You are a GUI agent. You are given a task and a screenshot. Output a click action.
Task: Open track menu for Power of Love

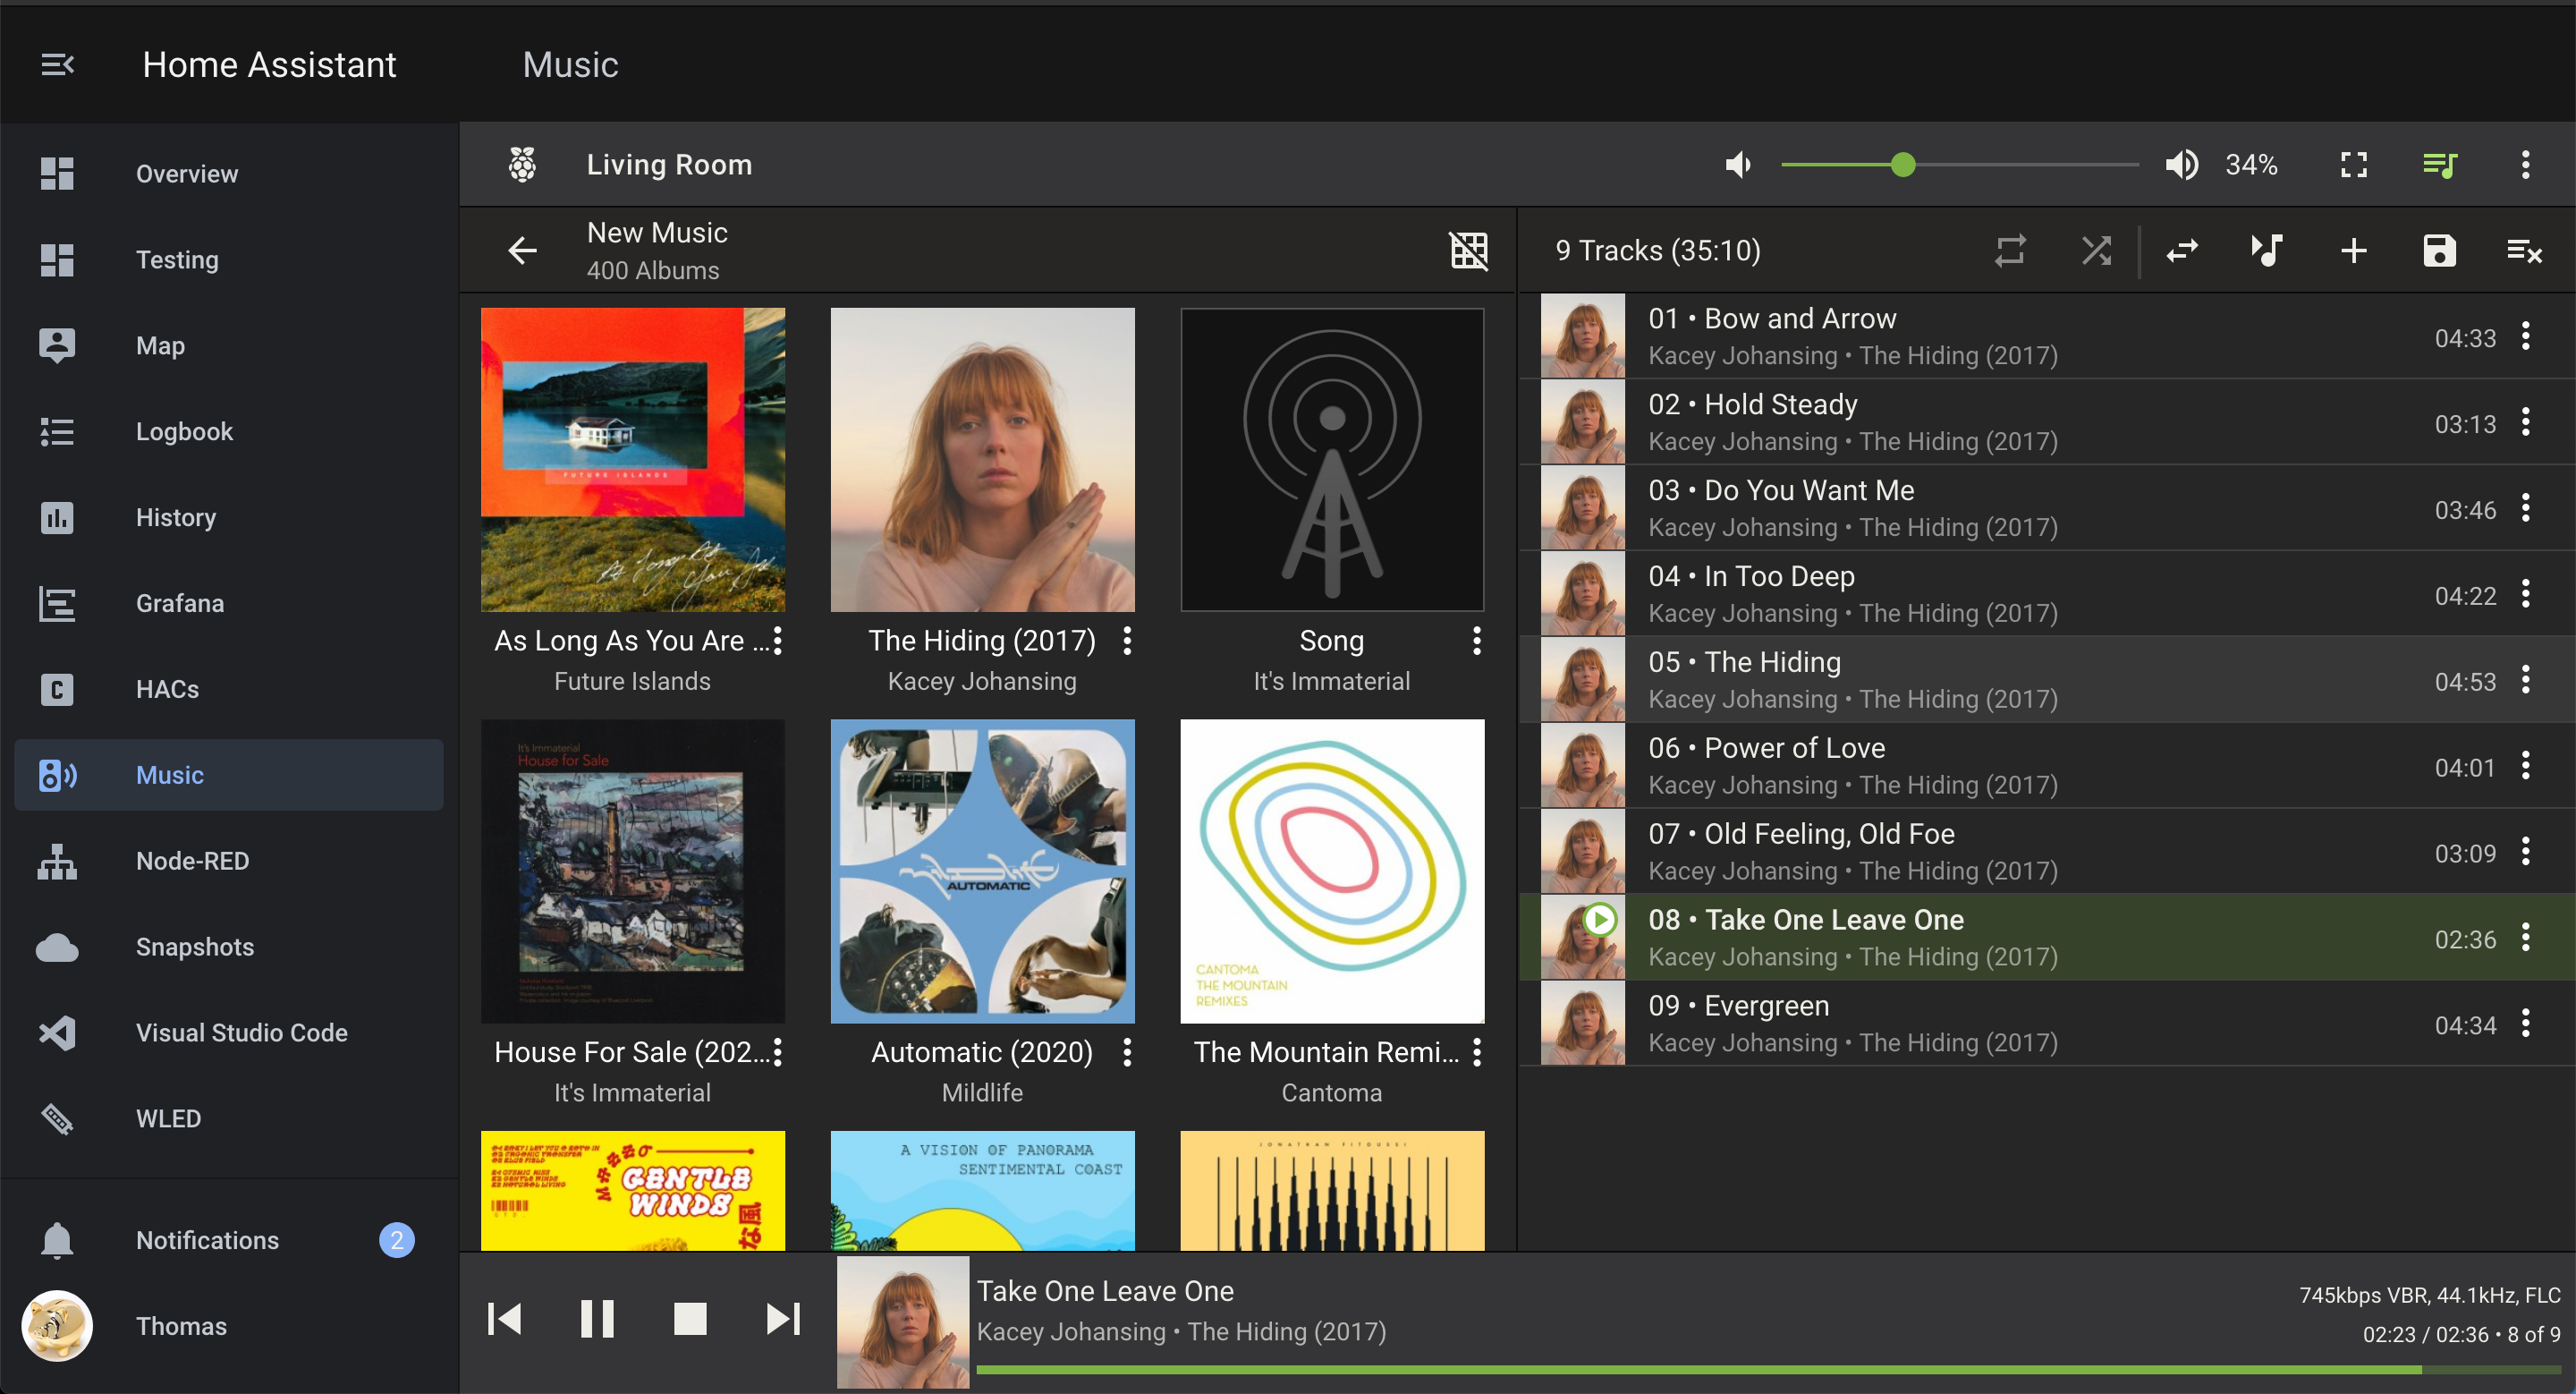point(2526,766)
